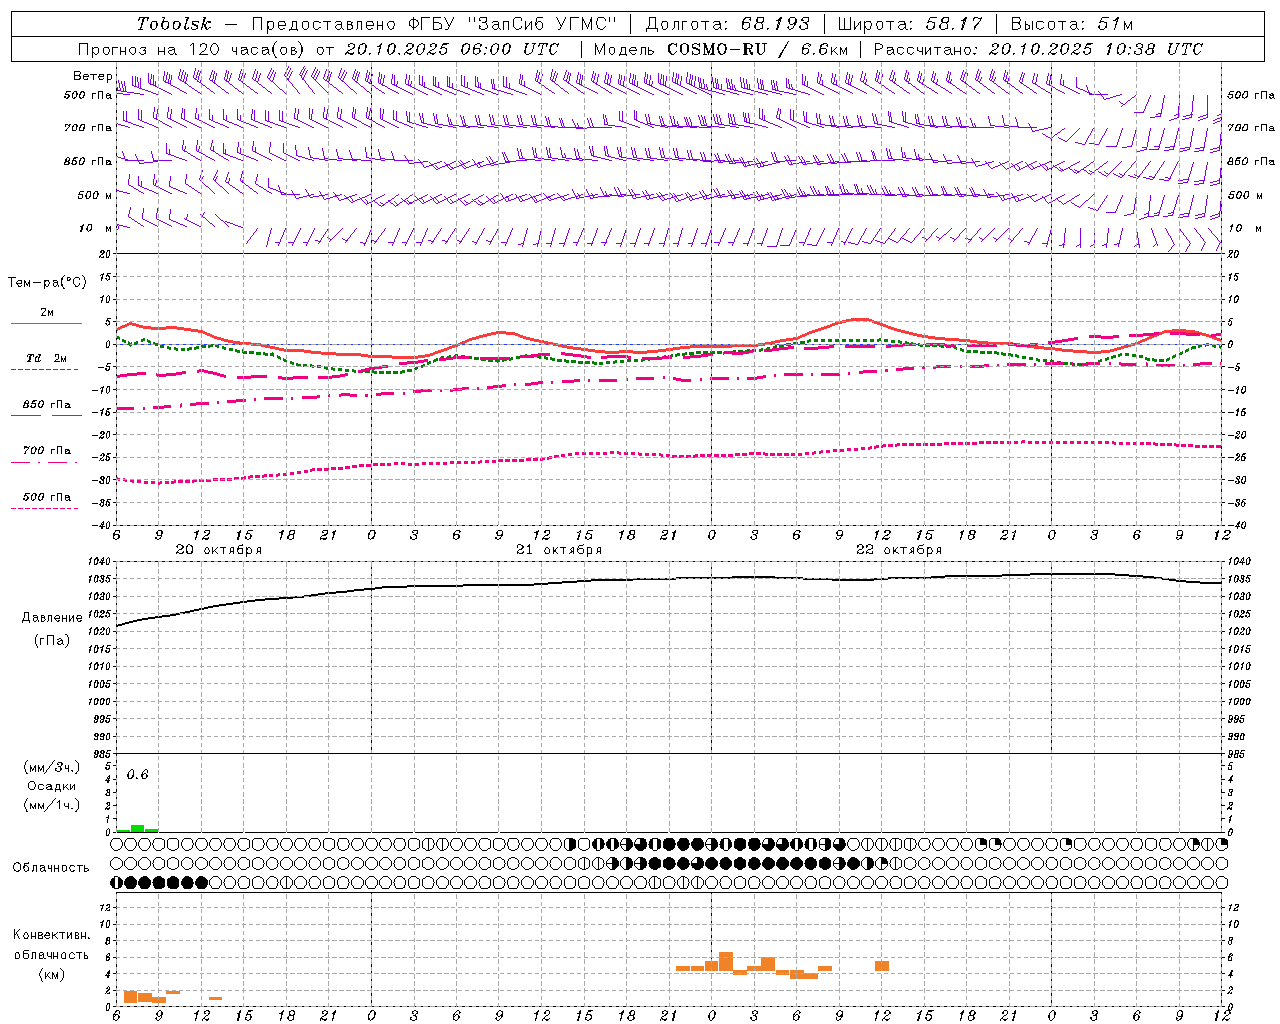Click the 'Облачность' cloudiness label
This screenshot has width=1280, height=1024.
click(x=51, y=867)
